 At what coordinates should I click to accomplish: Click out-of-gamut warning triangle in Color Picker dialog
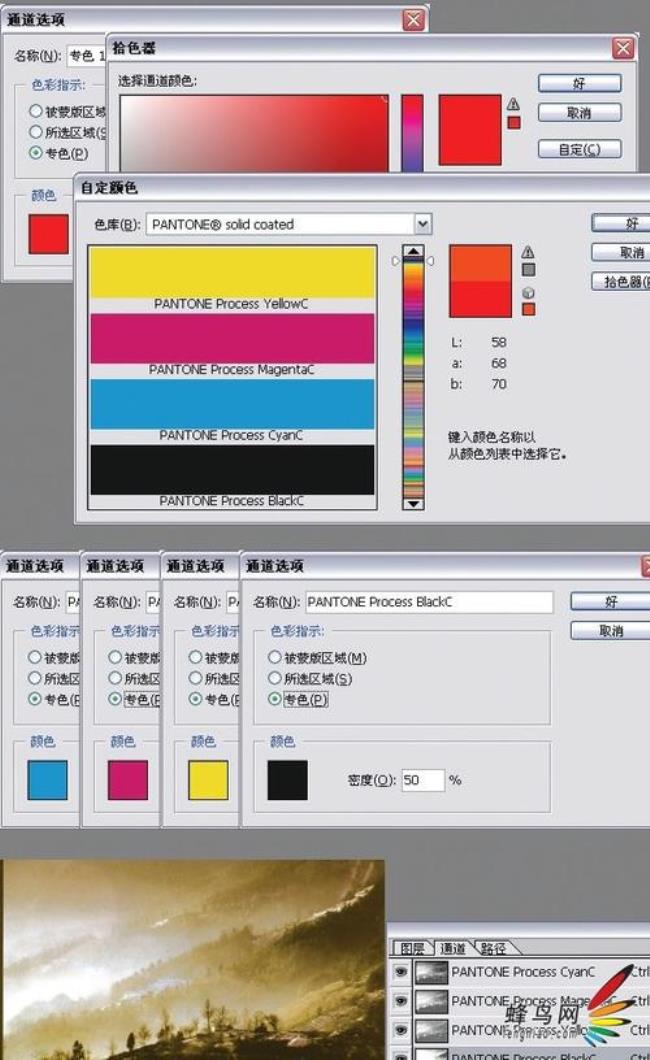[514, 104]
